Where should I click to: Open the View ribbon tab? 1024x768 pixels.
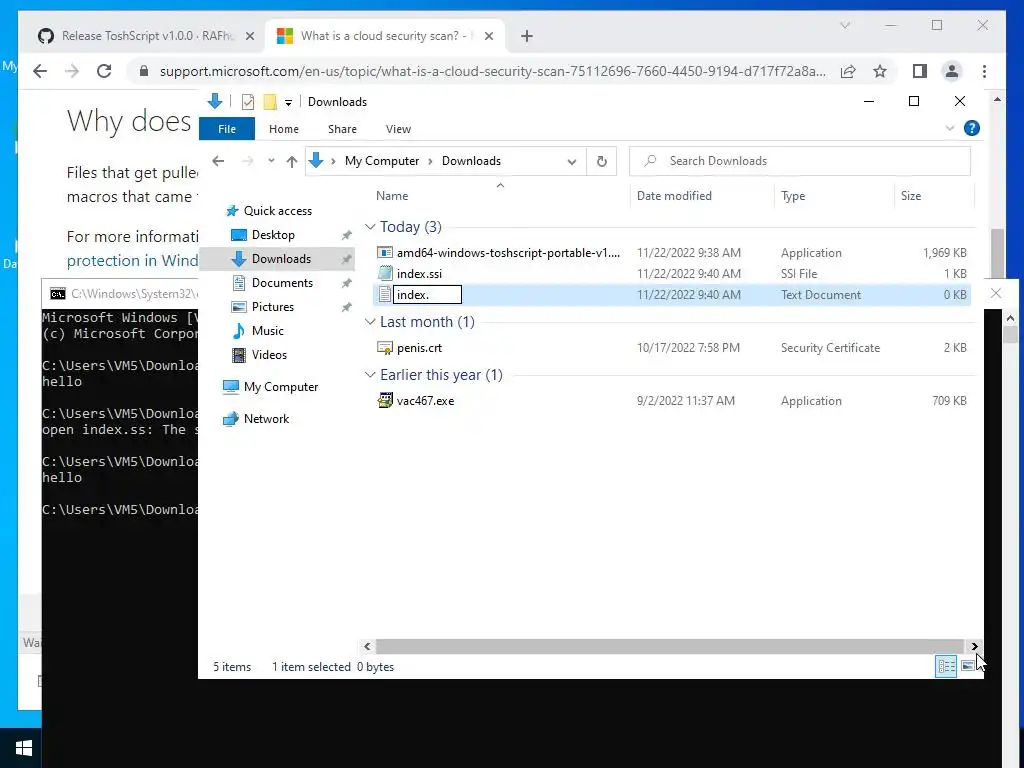click(x=398, y=129)
